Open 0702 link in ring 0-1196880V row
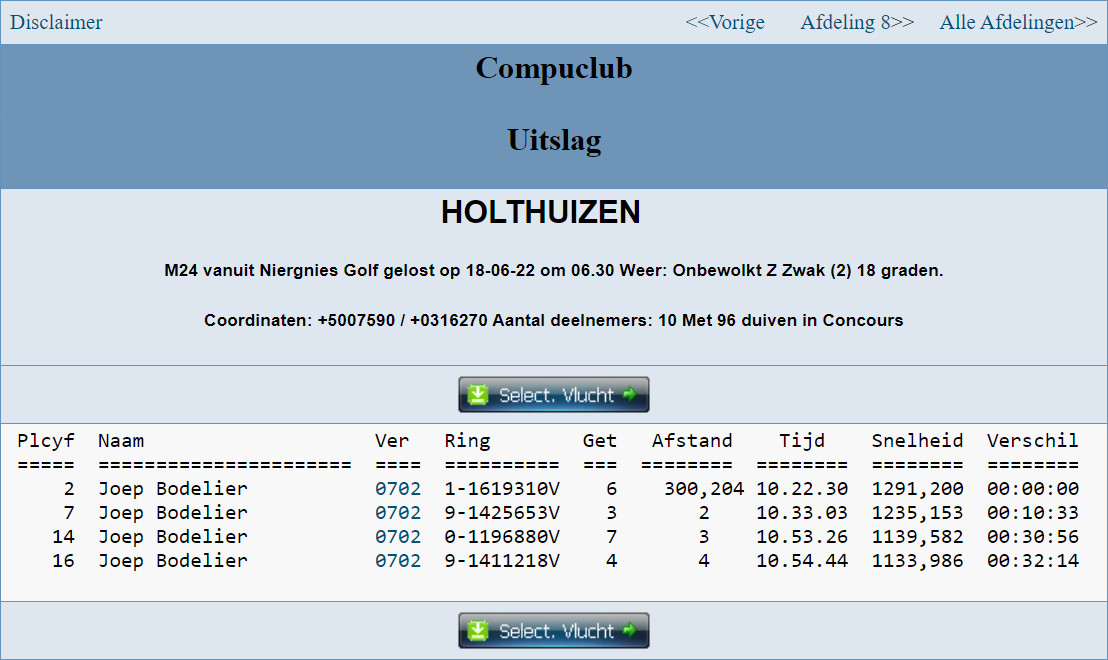The width and height of the screenshot is (1108, 660). (398, 536)
